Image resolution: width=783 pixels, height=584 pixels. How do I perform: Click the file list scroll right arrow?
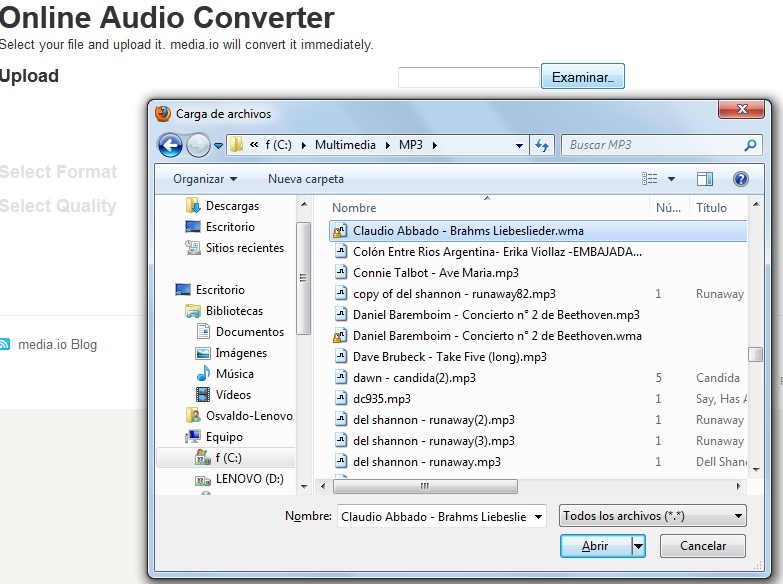[x=739, y=486]
